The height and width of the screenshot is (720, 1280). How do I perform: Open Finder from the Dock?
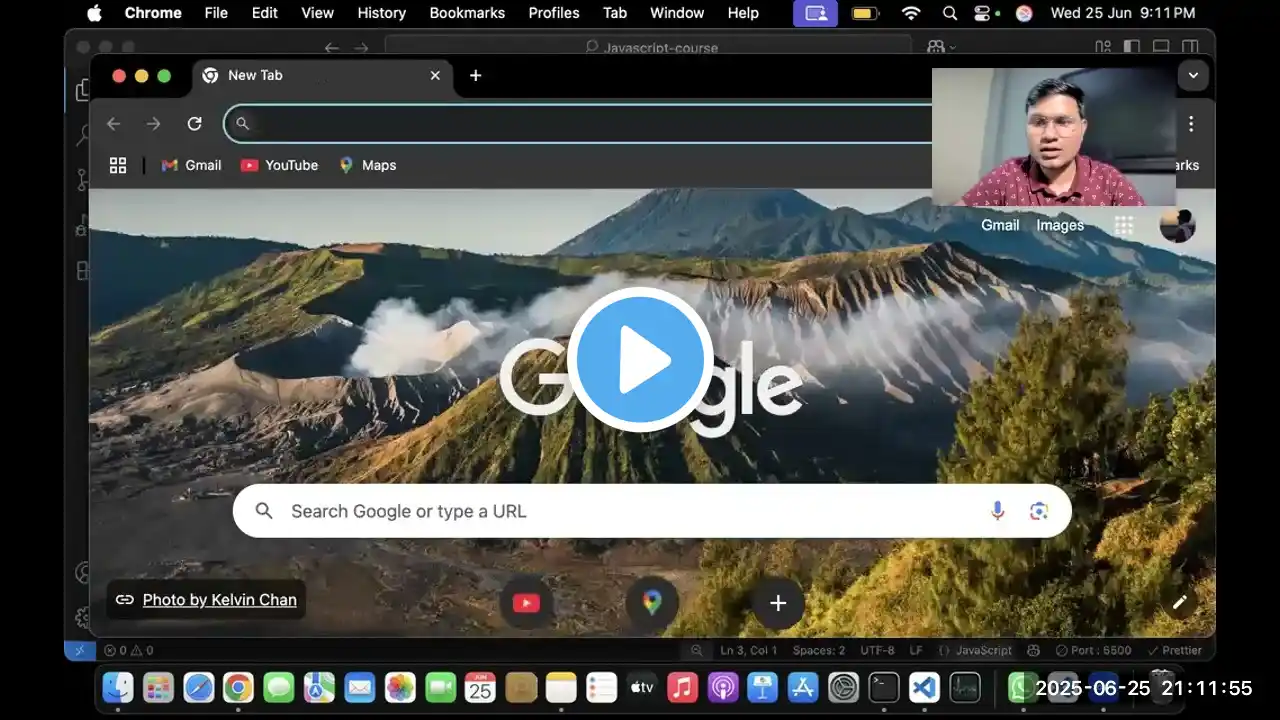point(118,687)
